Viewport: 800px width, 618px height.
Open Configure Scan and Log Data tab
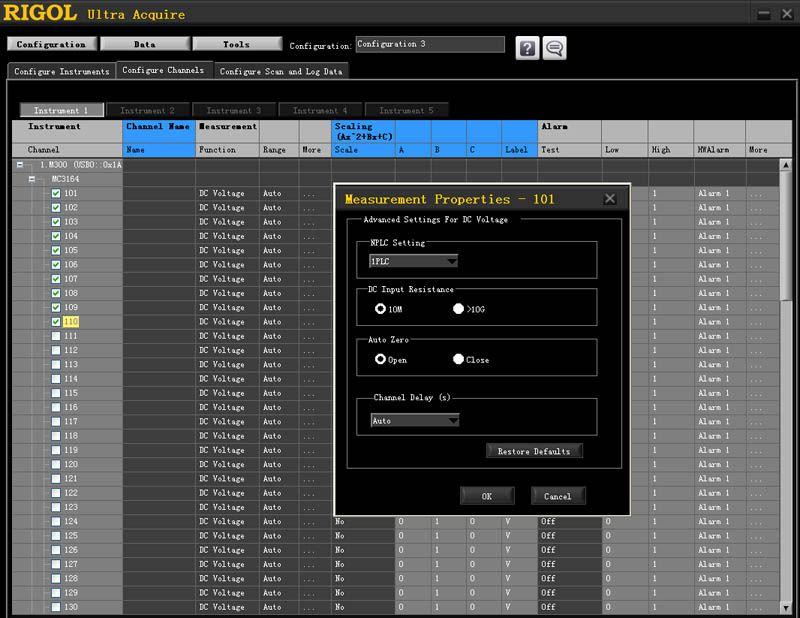[x=280, y=71]
